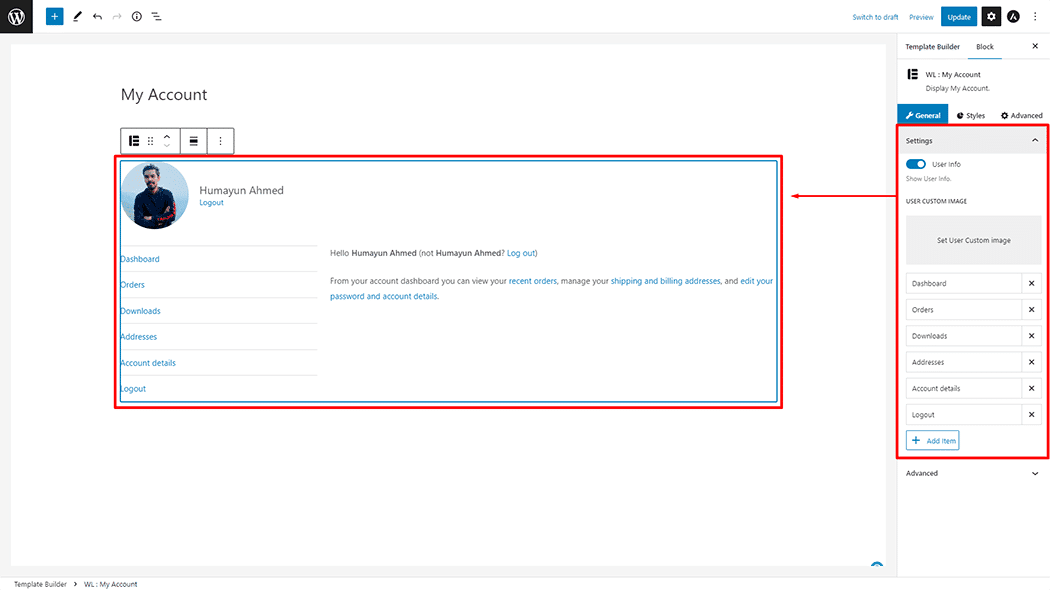
Task: Click the Undo arrow icon
Action: tap(97, 17)
